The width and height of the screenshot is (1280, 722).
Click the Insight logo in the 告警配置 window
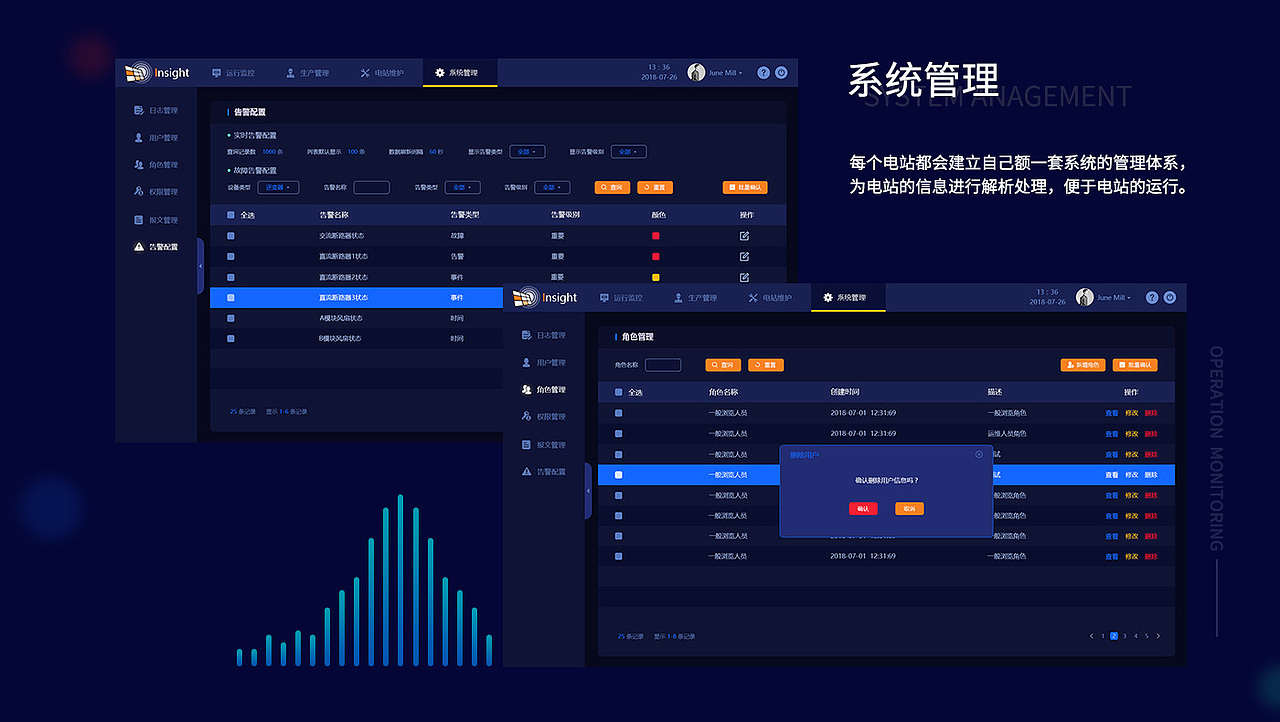[157, 73]
